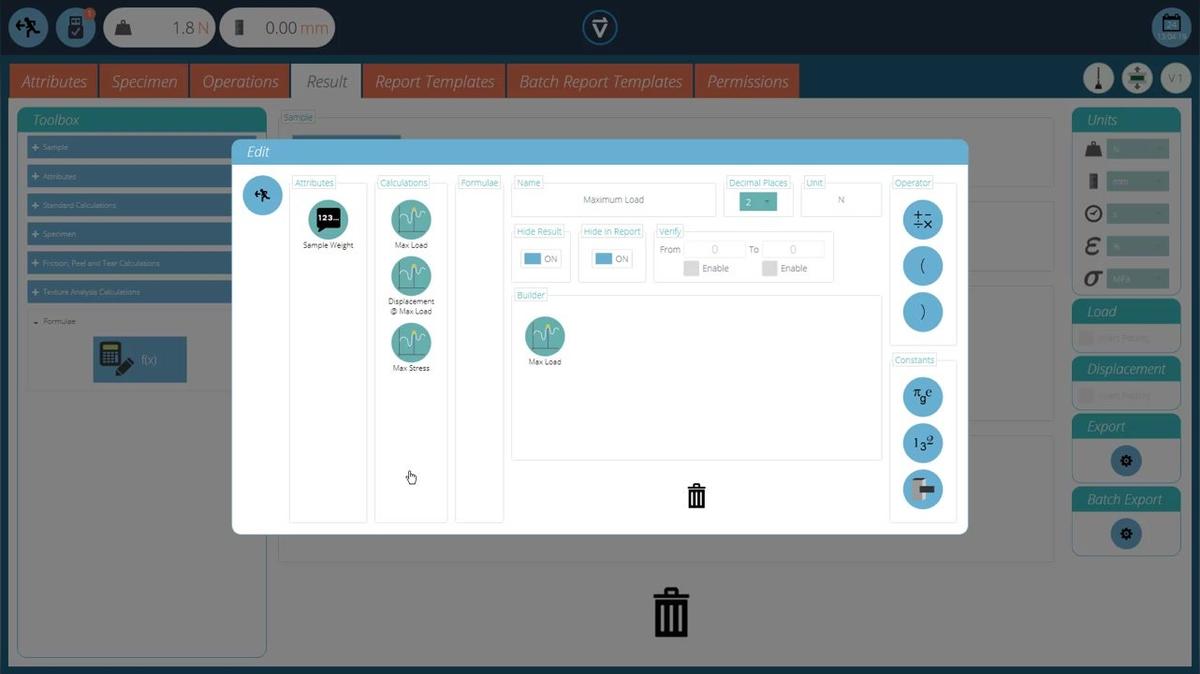Enable the Verify To checkbox

769,268
